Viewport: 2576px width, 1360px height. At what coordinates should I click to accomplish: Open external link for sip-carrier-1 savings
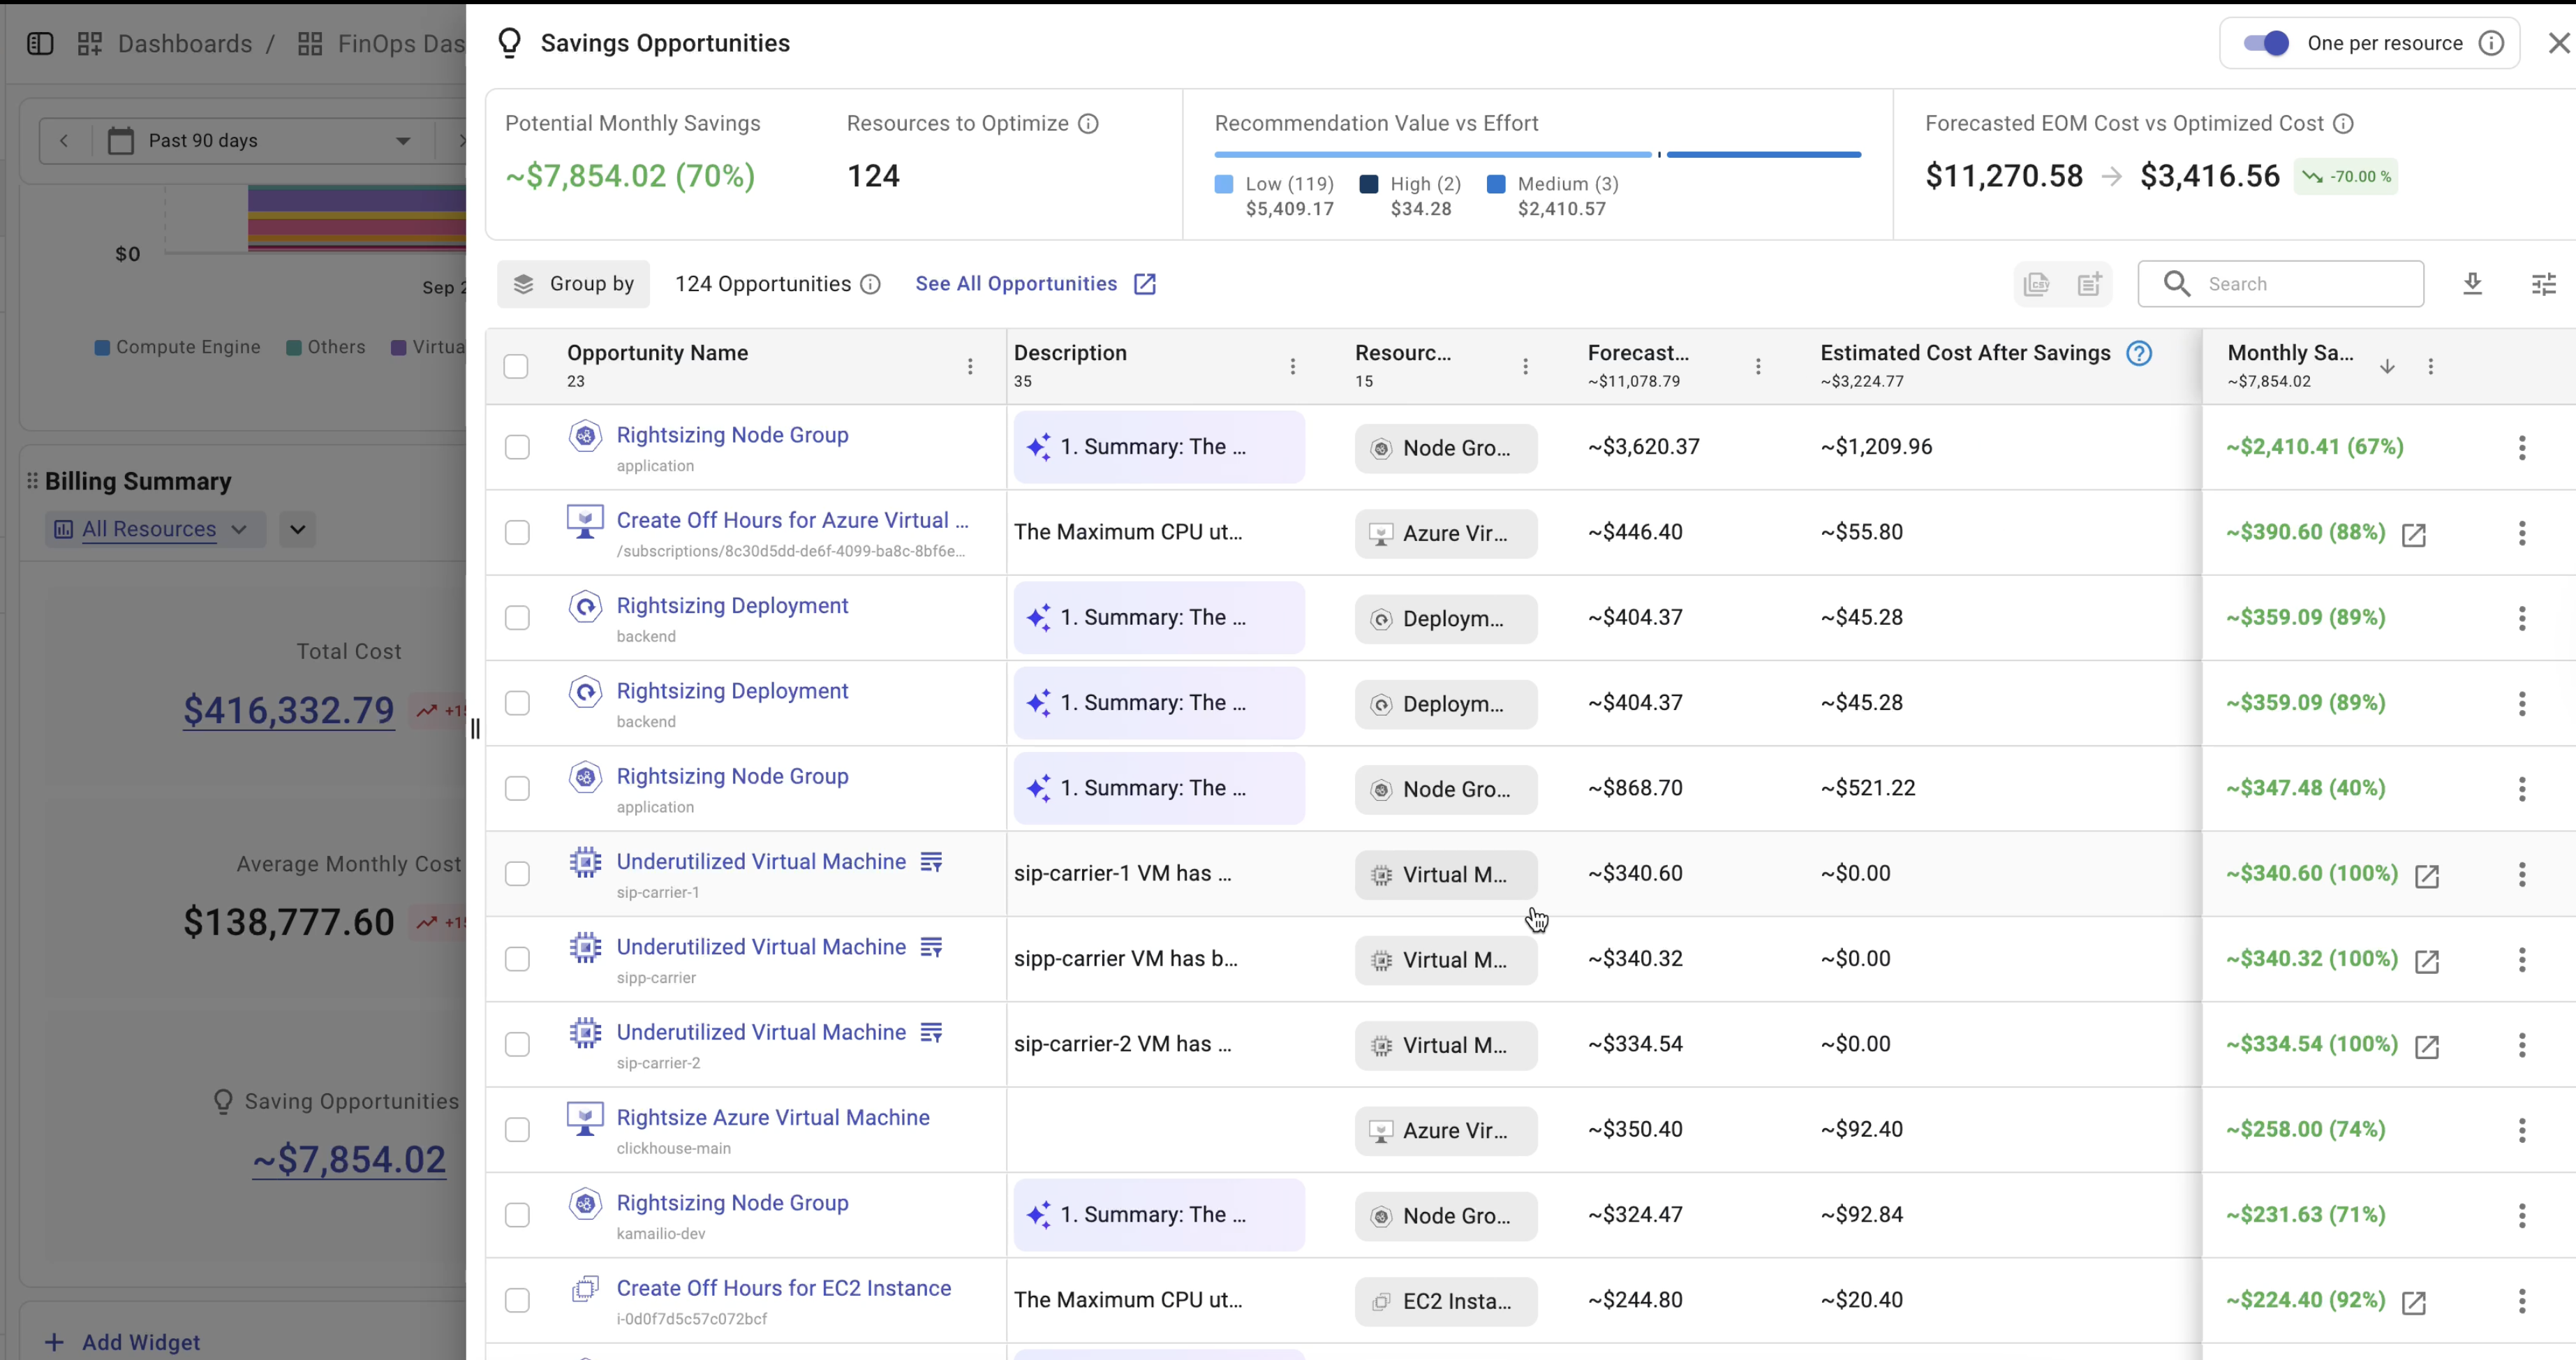pos(2426,876)
